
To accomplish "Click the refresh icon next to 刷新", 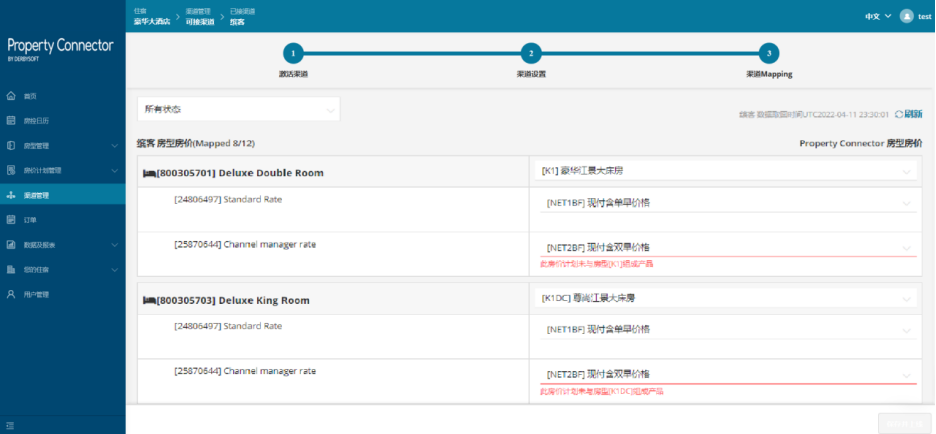I will click(x=898, y=114).
